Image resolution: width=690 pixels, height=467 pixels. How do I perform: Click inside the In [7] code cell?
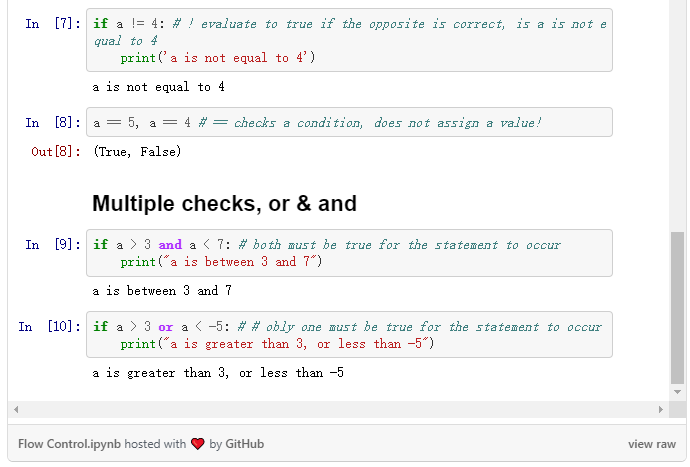(x=350, y=40)
